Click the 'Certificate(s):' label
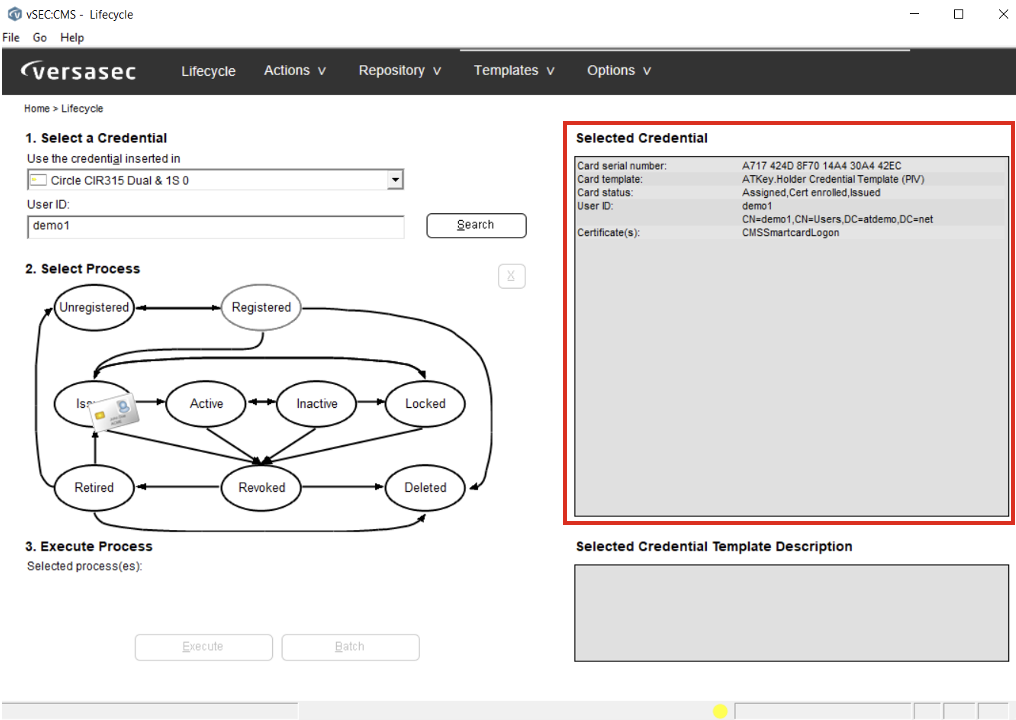 (608, 233)
